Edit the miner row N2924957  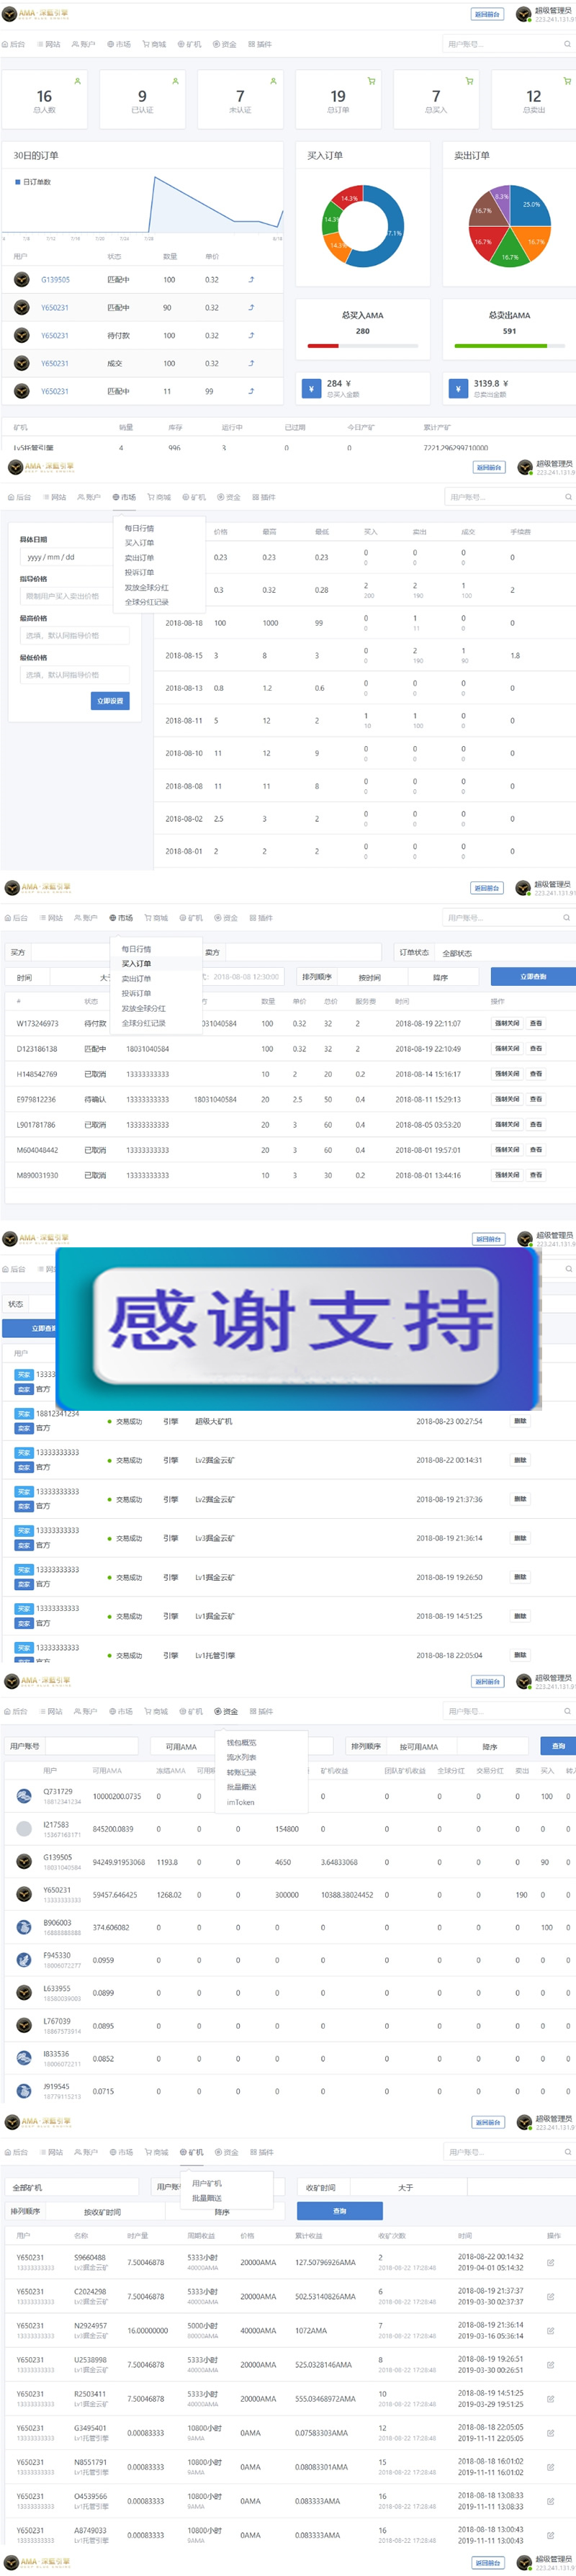click(x=551, y=2330)
